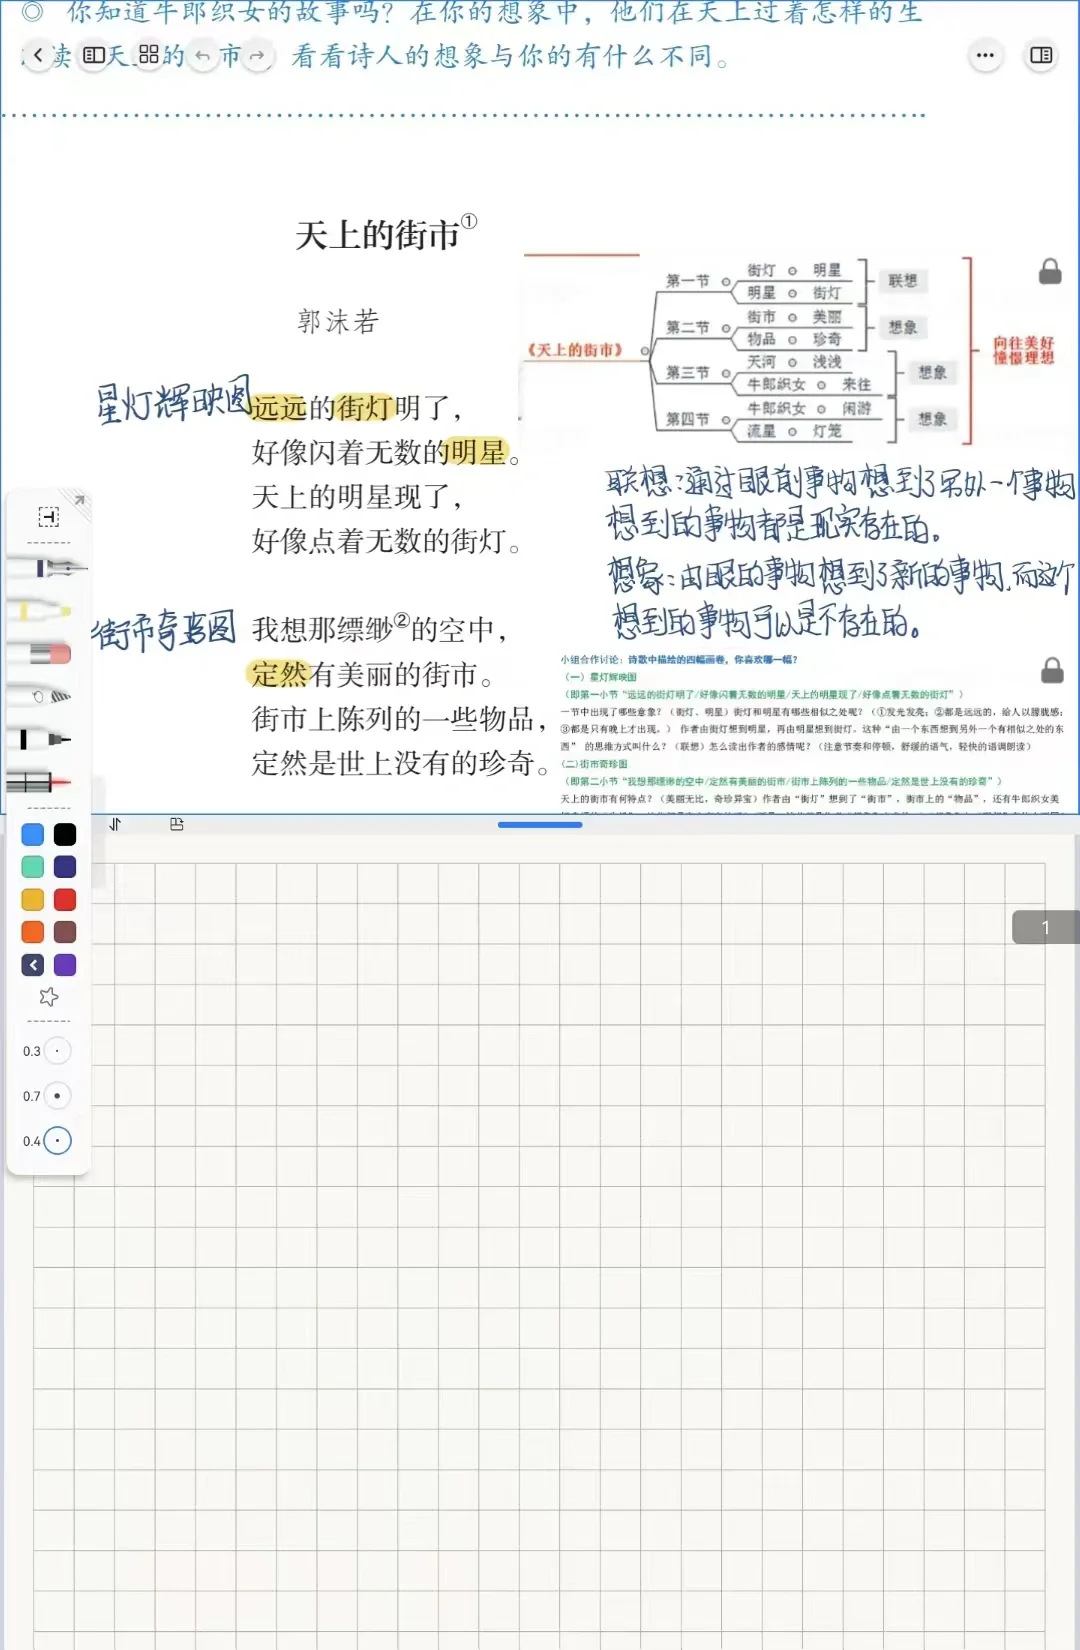Screen dimensions: 1080x1650
Task: Choose the orange color swatch
Action: click(32, 932)
